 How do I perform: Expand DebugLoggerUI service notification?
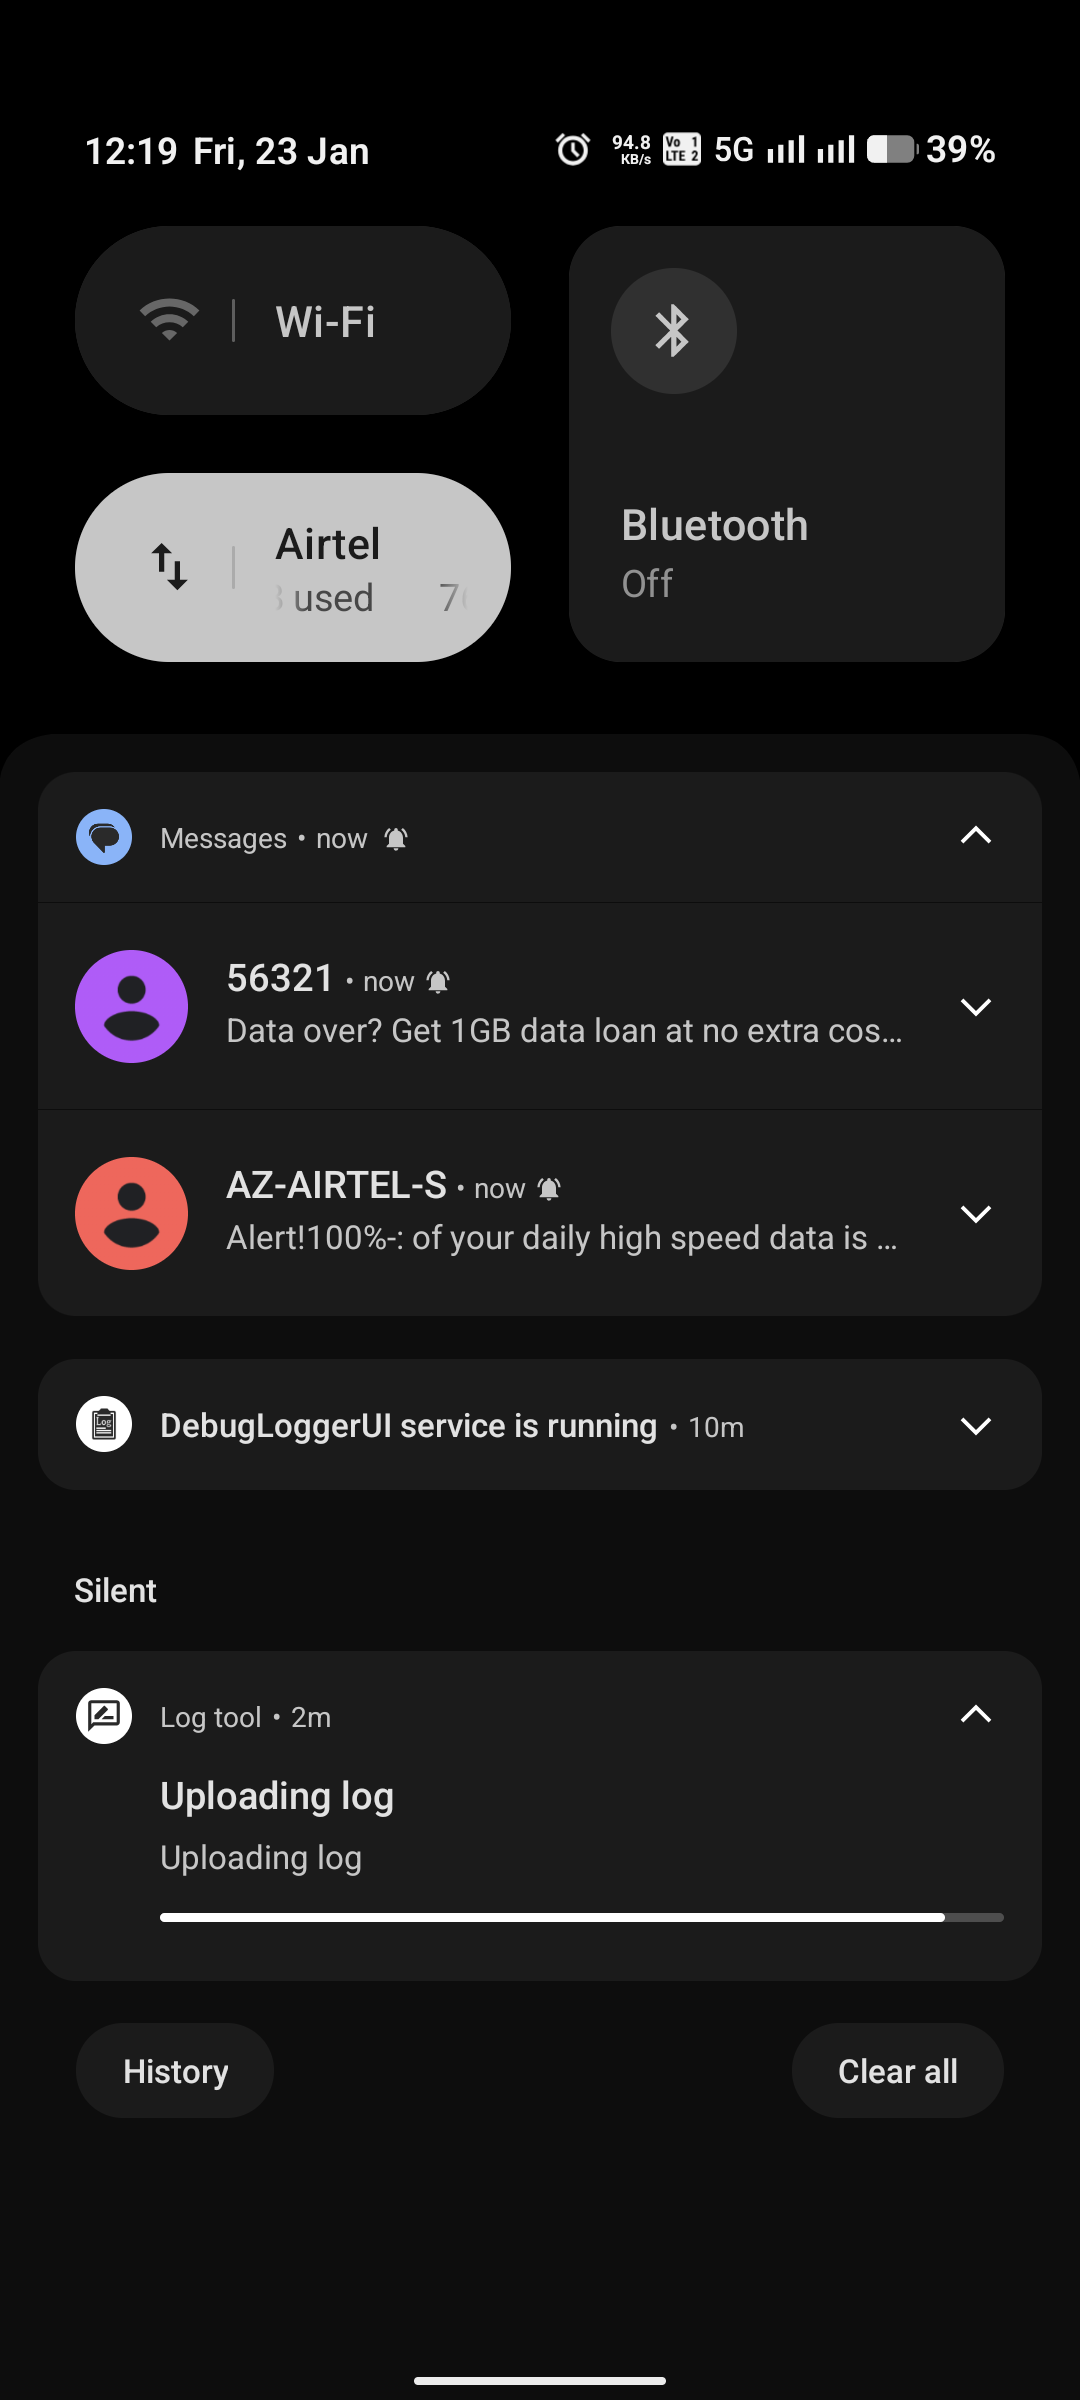[x=975, y=1425]
